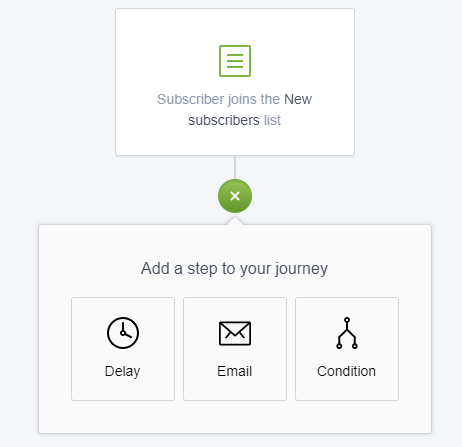Click the 'Subscriber joins the' text
This screenshot has height=447, width=462.
coord(218,99)
